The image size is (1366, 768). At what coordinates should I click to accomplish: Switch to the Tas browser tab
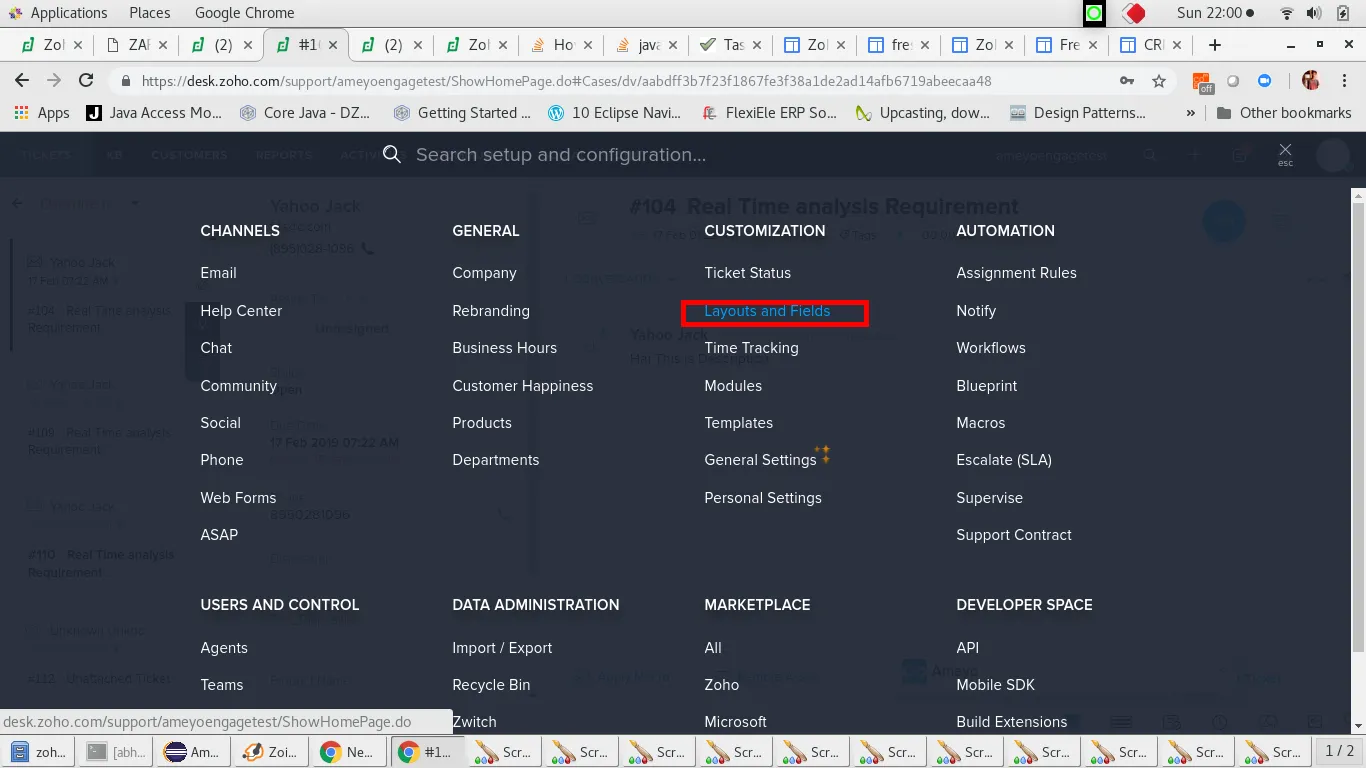732,45
